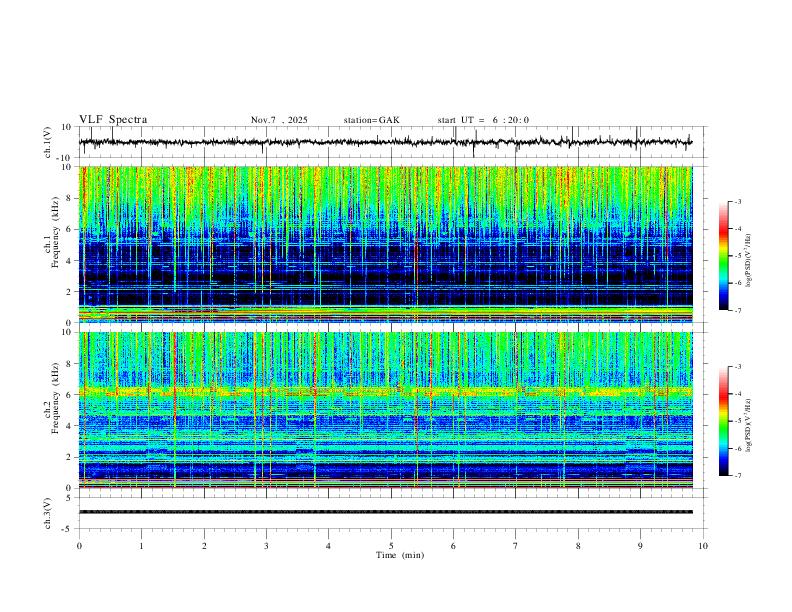Select the date text "Nov.7 , 2025"
This screenshot has width=792, height=612.
click(279, 120)
